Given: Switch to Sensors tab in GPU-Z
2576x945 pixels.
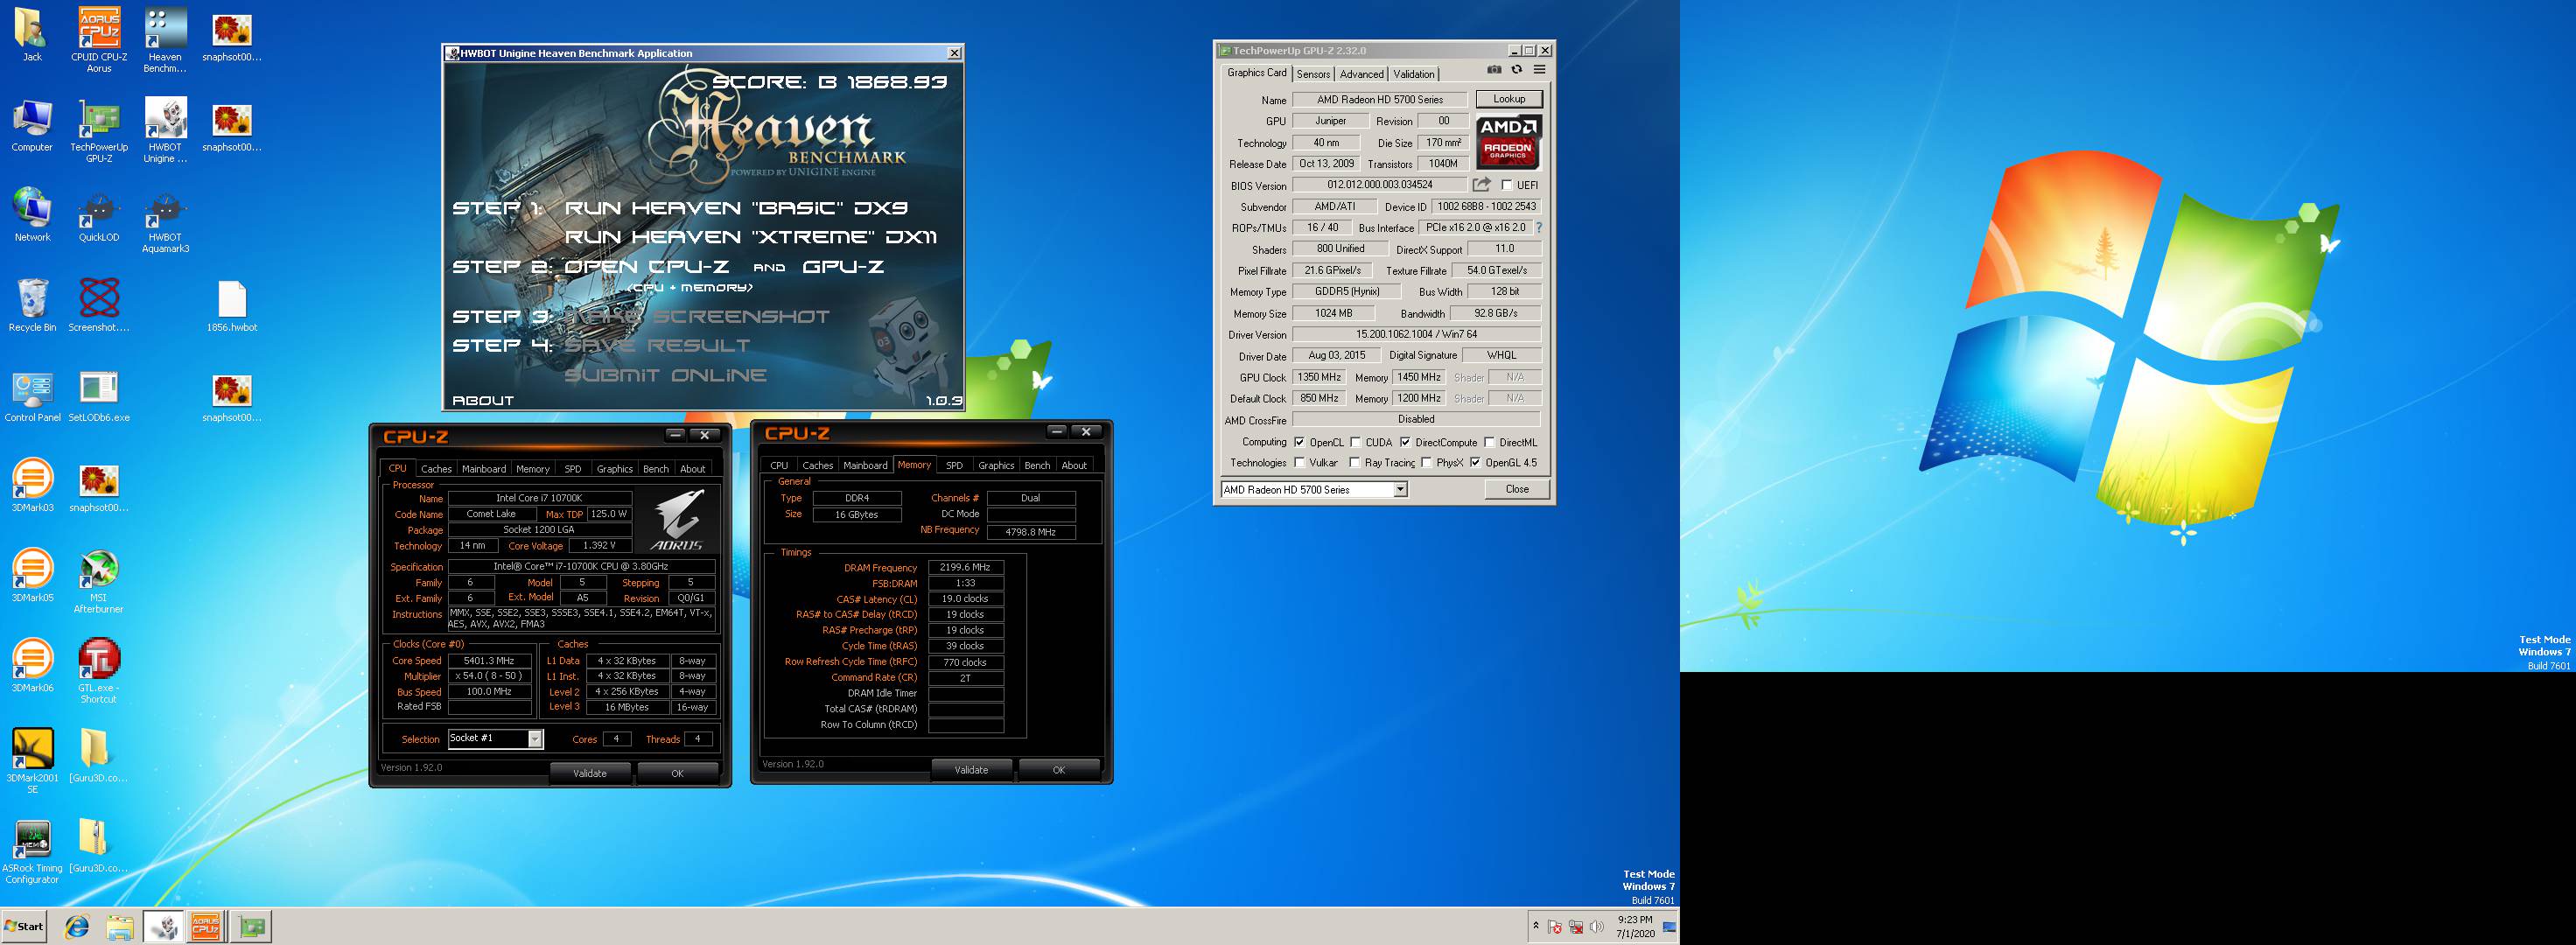Looking at the screenshot, I should [x=1313, y=74].
